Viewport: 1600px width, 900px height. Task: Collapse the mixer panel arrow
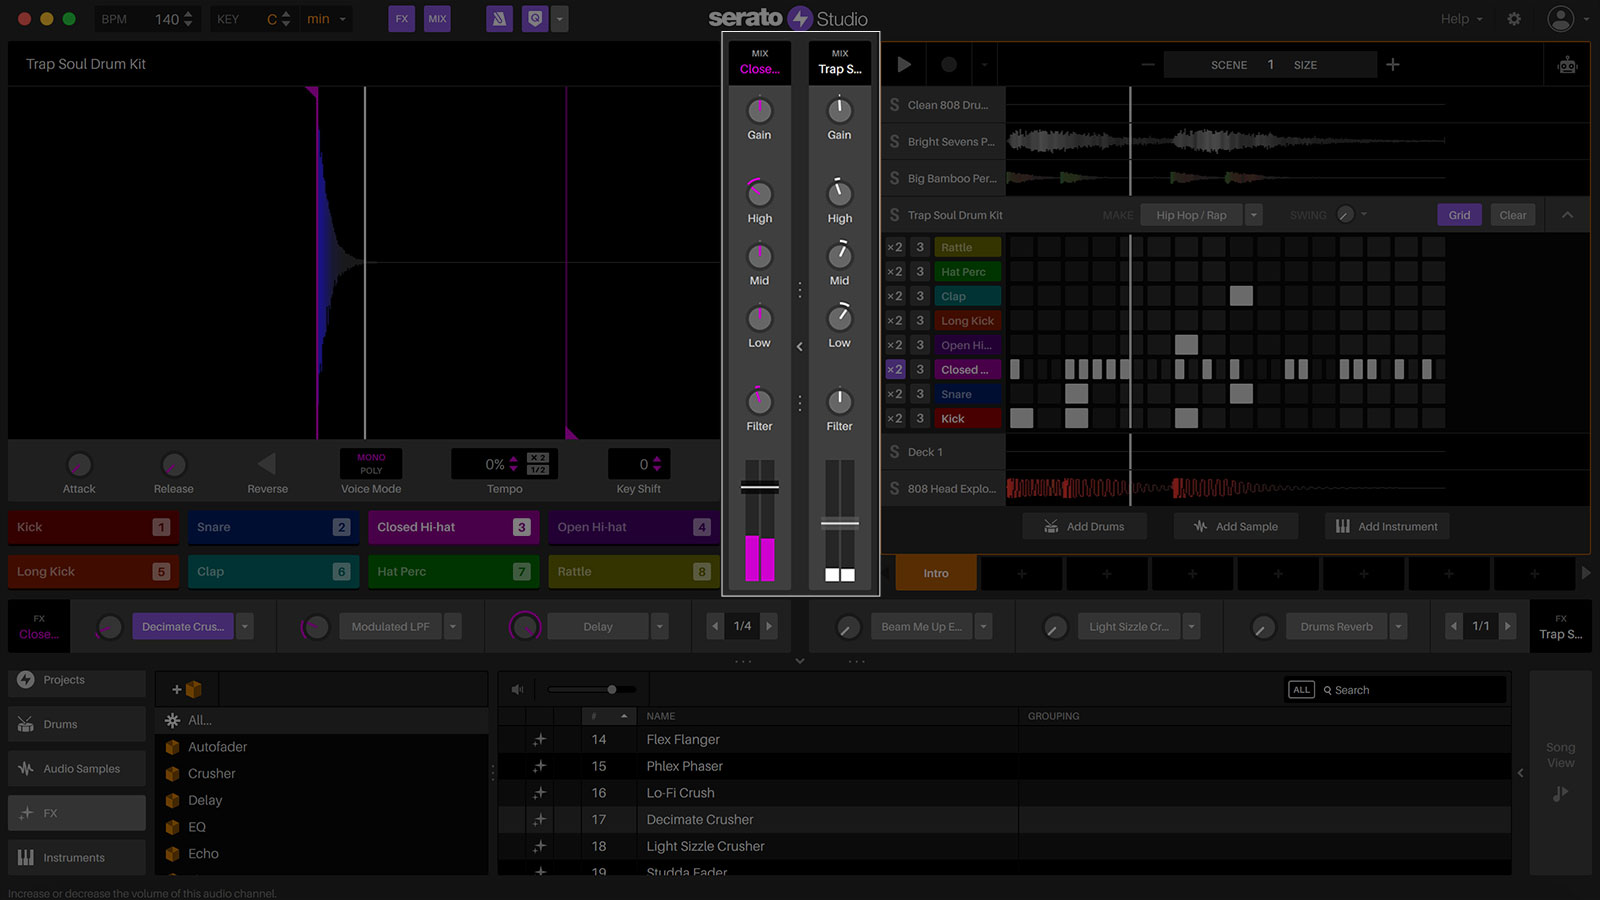[x=799, y=347]
